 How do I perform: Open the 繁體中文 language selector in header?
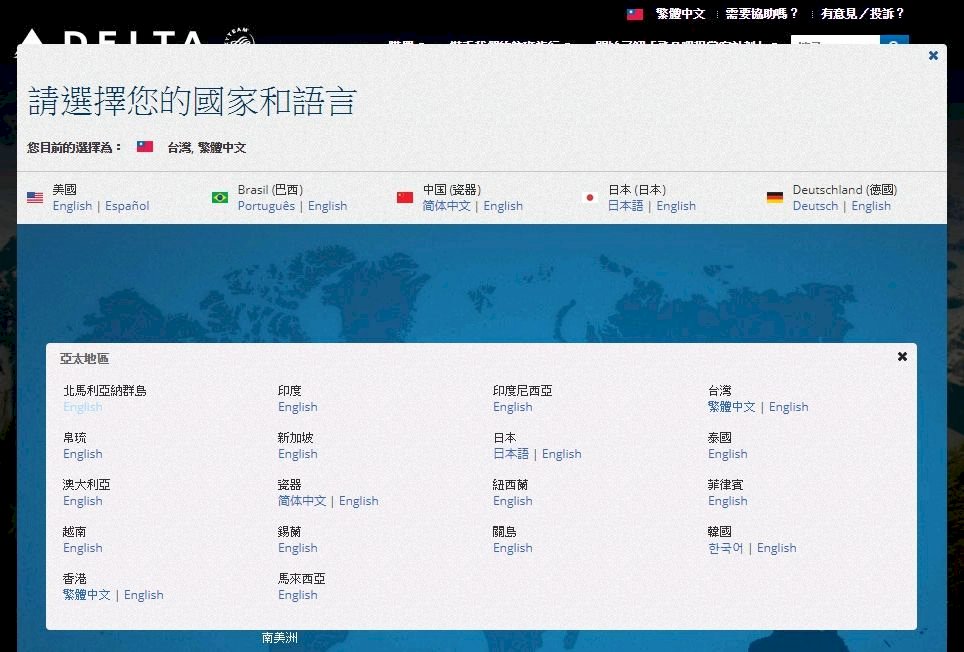tap(680, 14)
